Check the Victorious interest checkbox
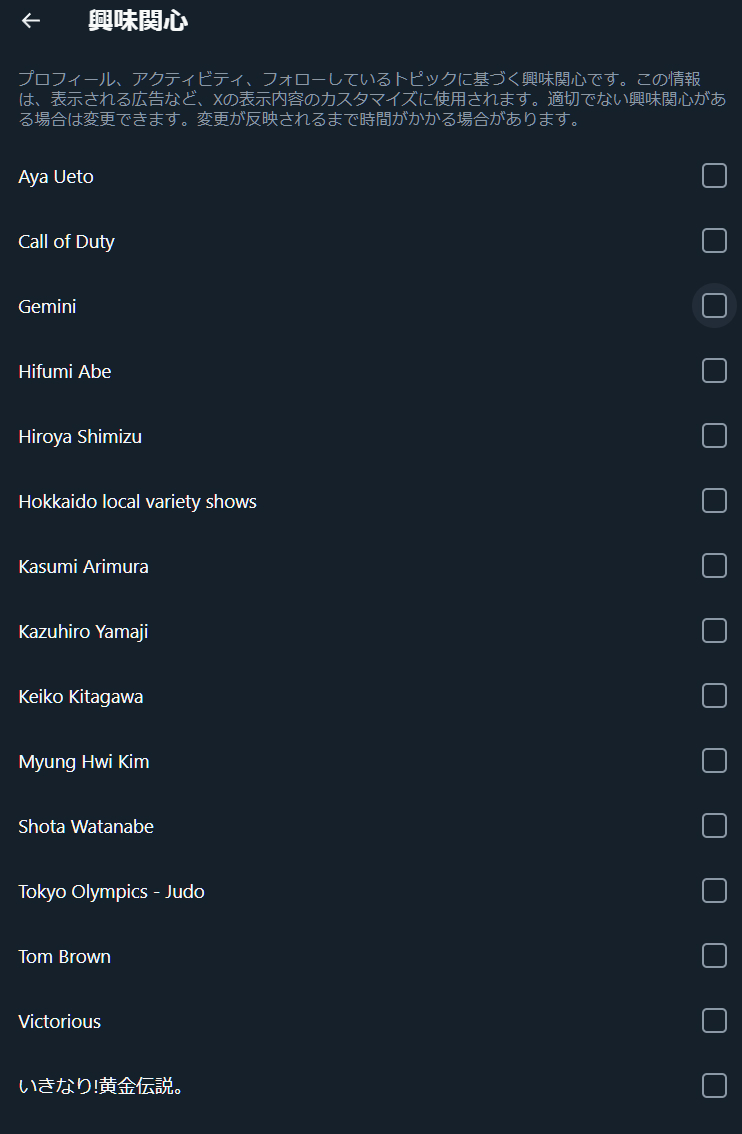742x1134 pixels. click(714, 1021)
